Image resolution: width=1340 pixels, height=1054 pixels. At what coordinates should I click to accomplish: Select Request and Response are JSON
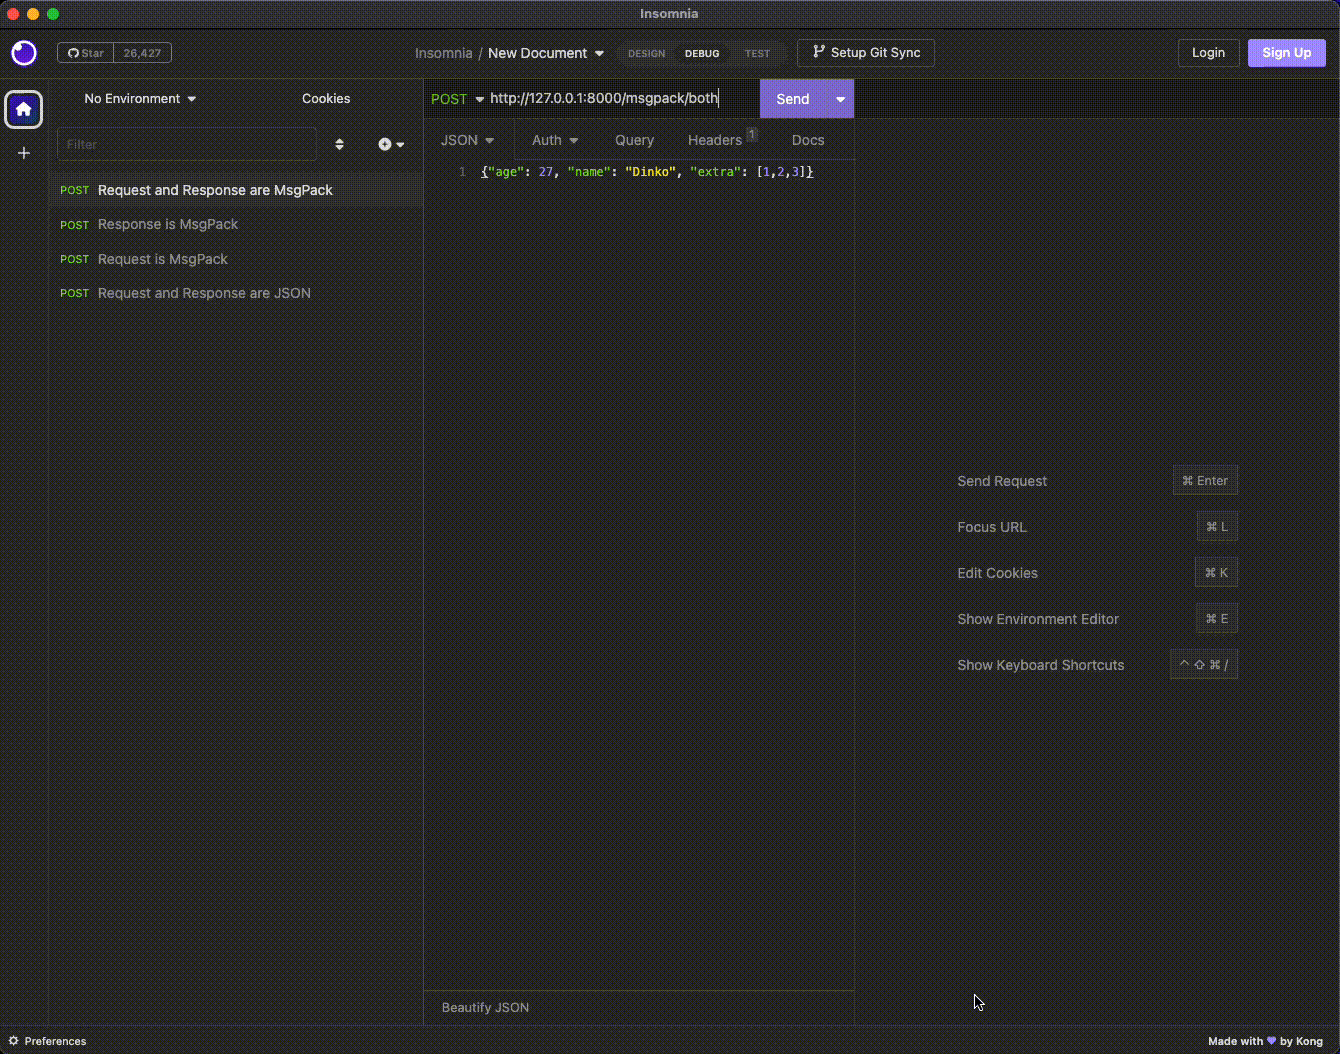[x=236, y=293]
